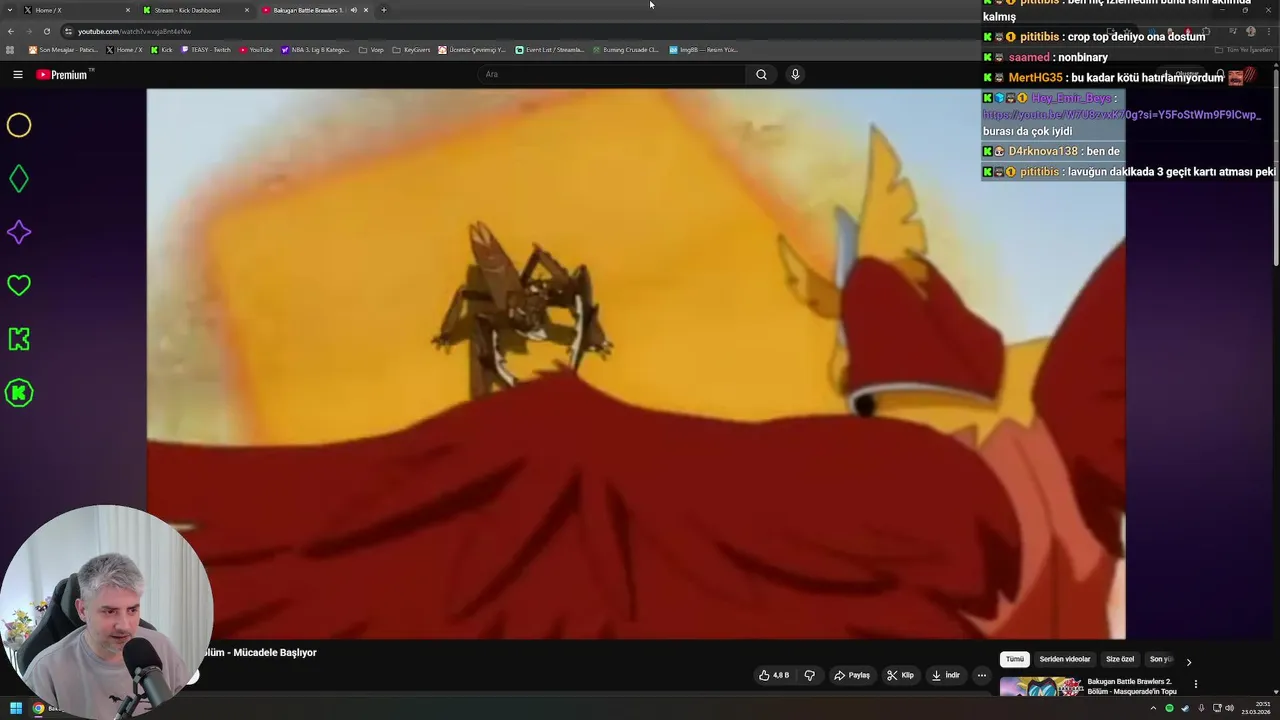
Task: Close the 'Home / X' browser tab
Action: point(128,10)
